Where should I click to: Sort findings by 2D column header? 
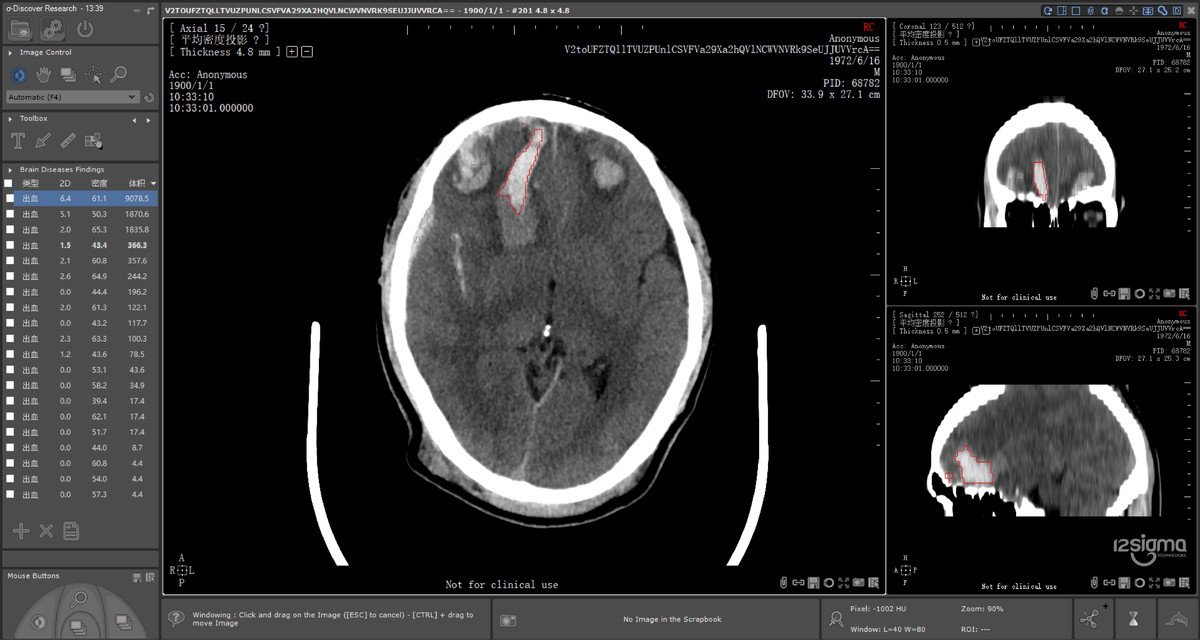[65, 184]
